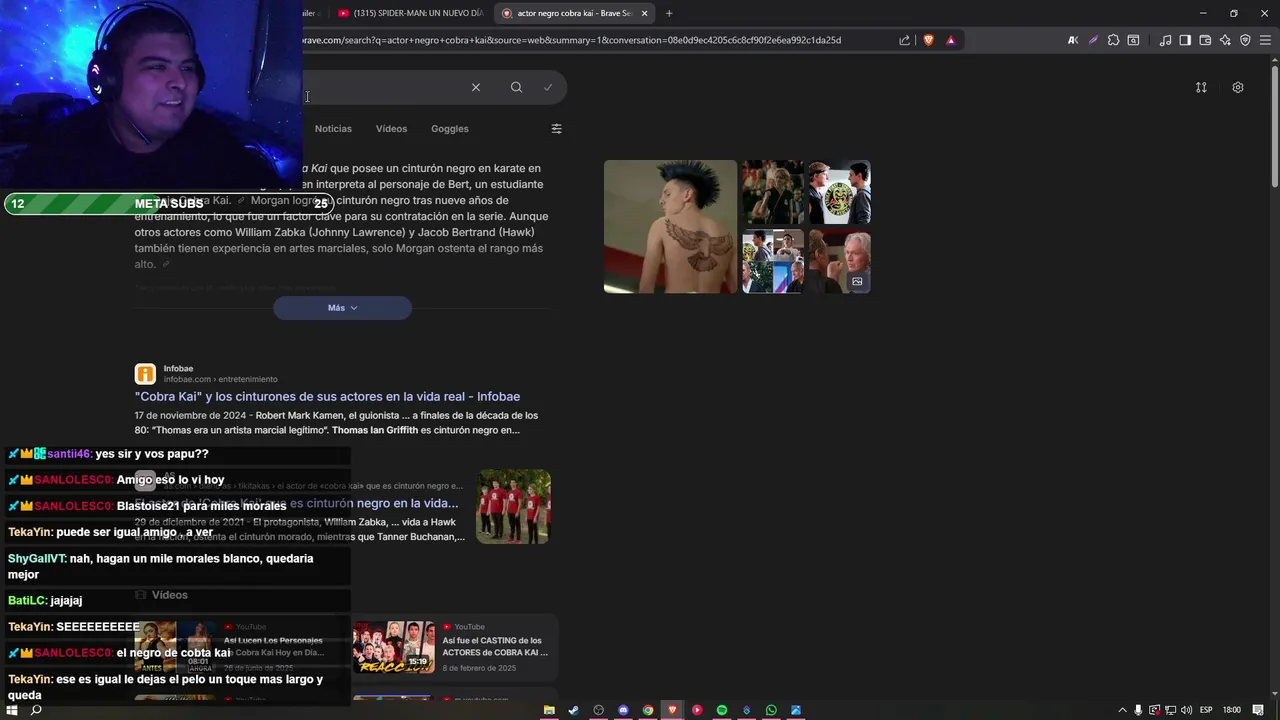This screenshot has width=1280, height=720.
Task: Open Spotify from the taskbar
Action: 722,710
